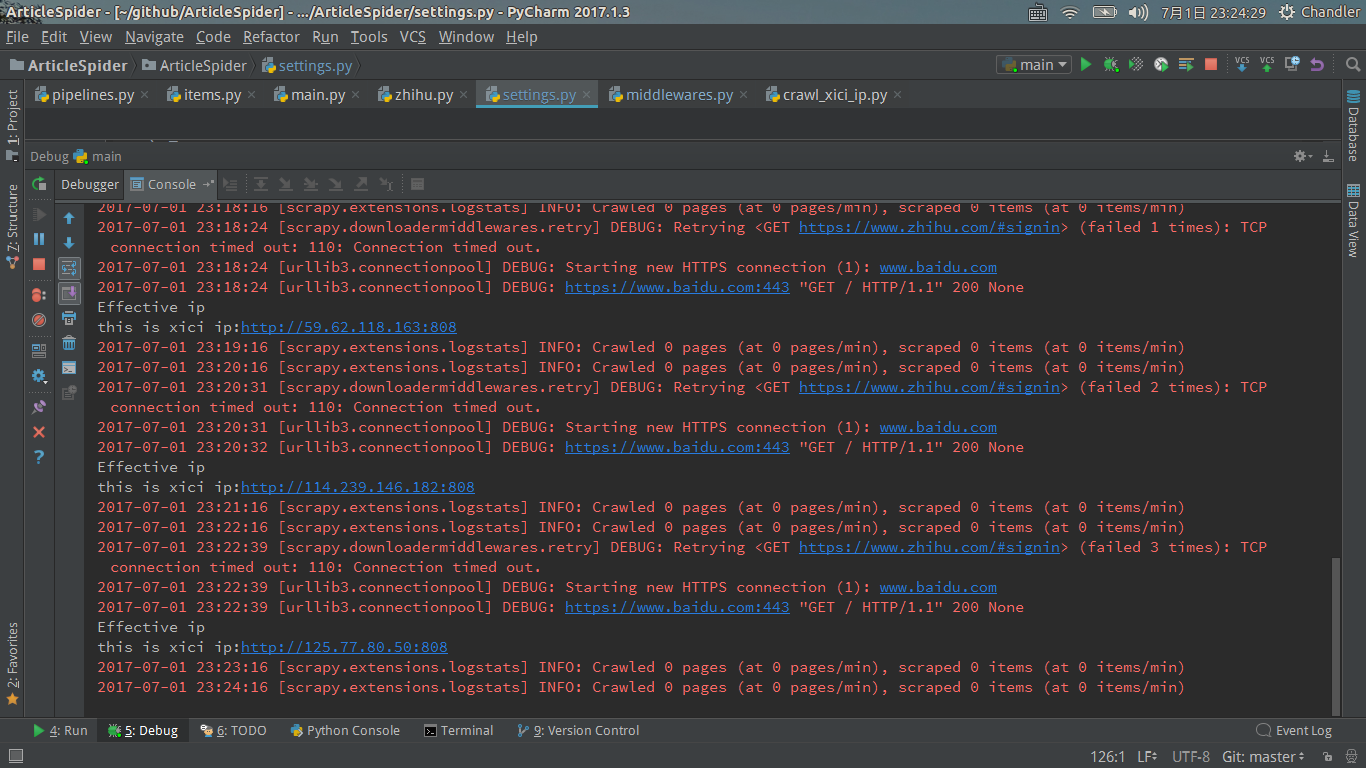
Task: Click www.baidu.com link at 23:18:24
Action: pyautogui.click(x=938, y=267)
